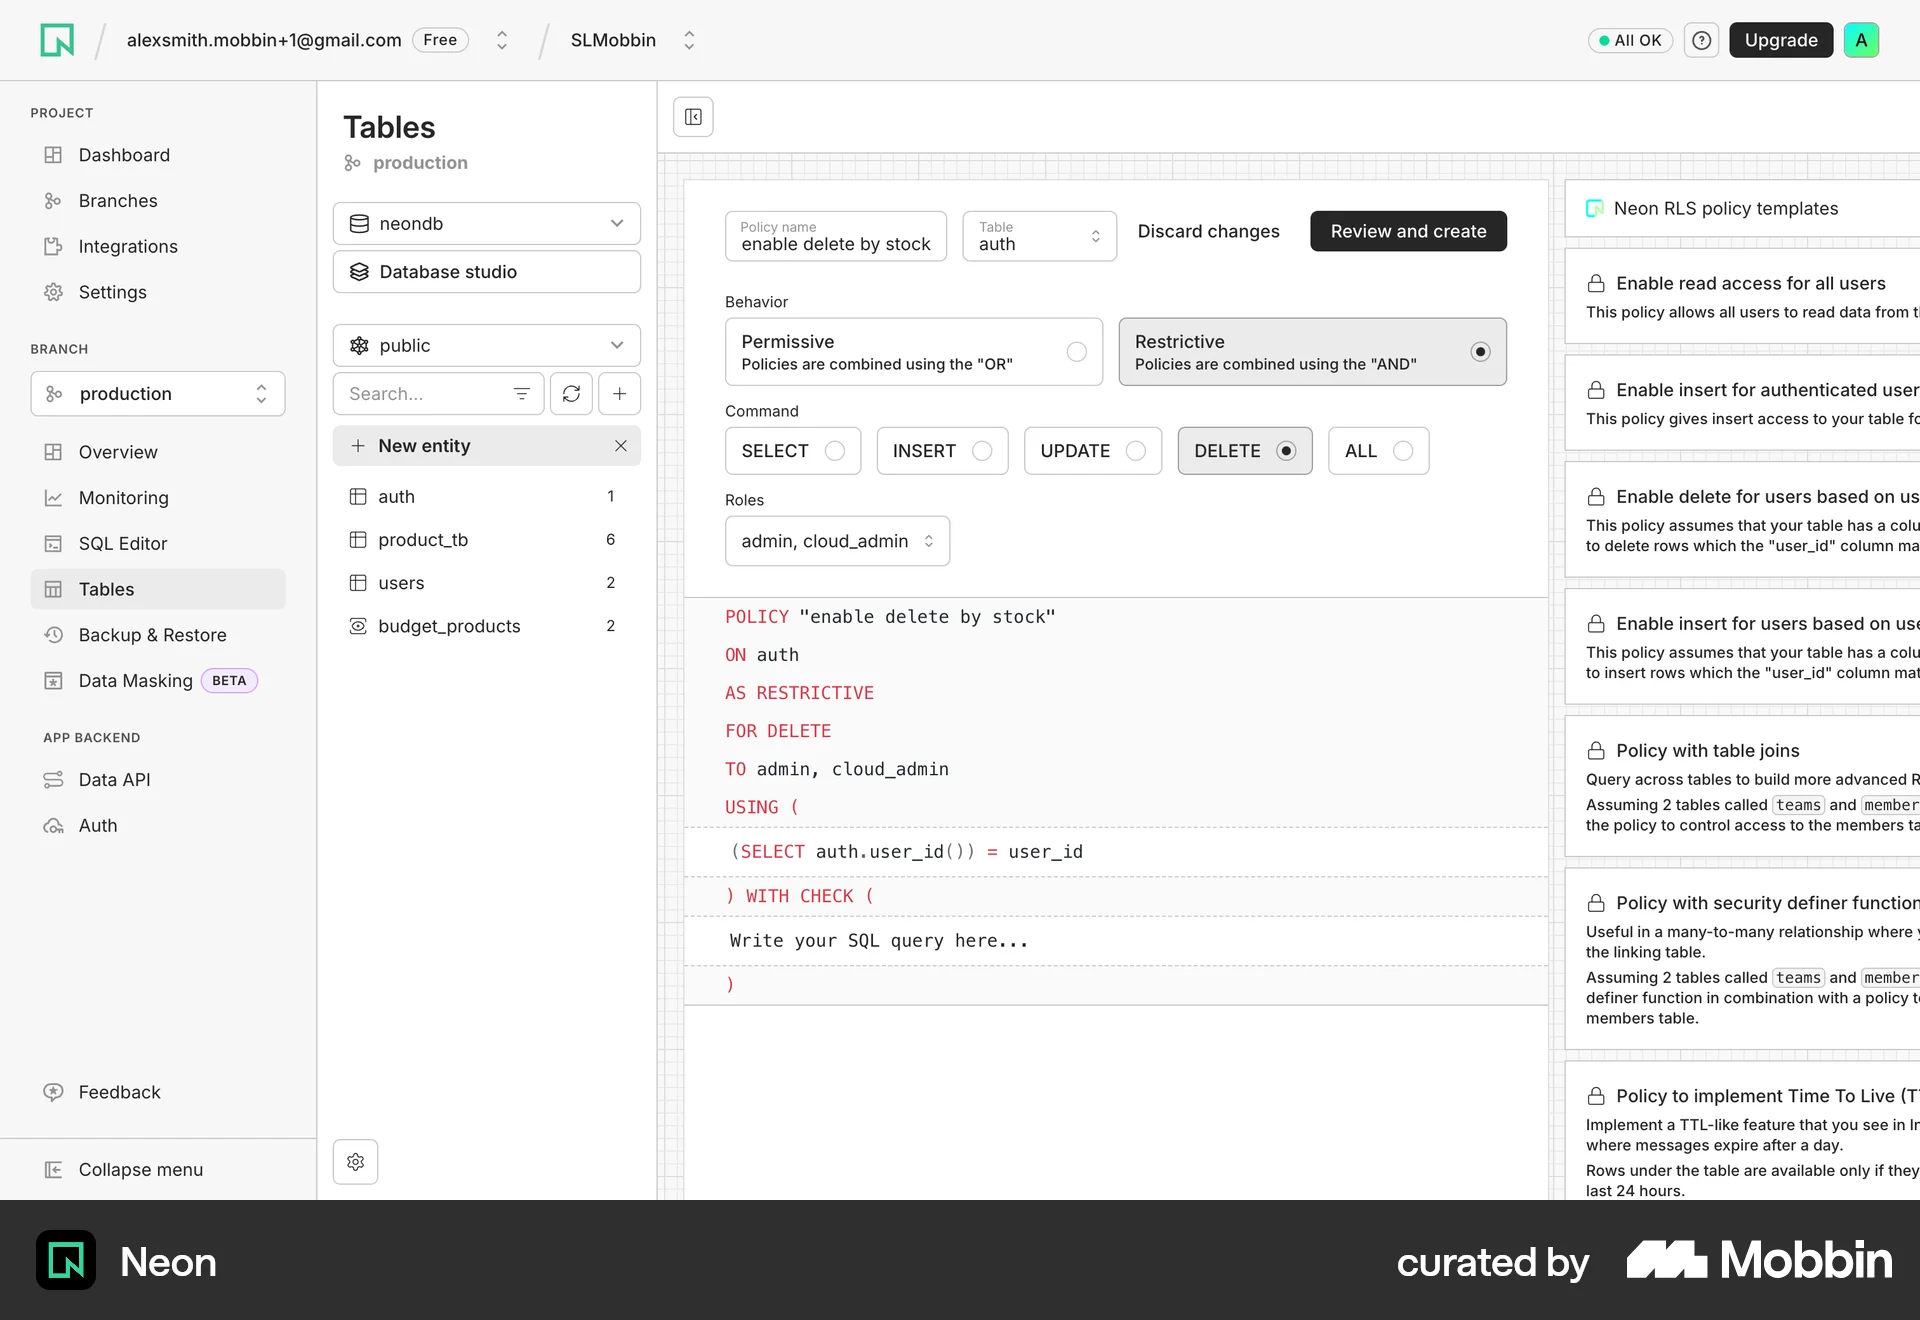Select the Policy with table joins template

1742,787
